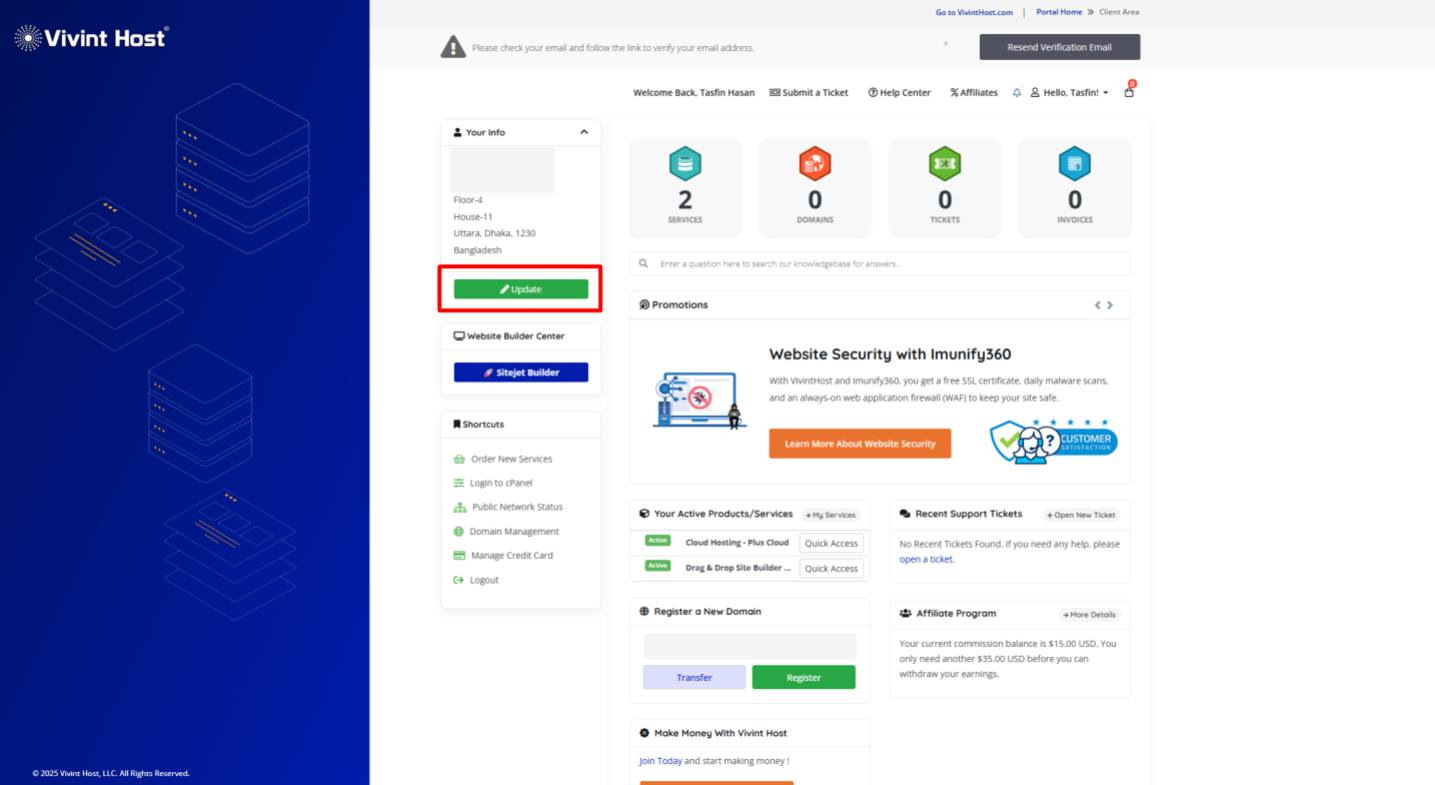Viewport: 1435px width, 785px height.
Task: Click the Invoices icon tile
Action: click(1075, 164)
